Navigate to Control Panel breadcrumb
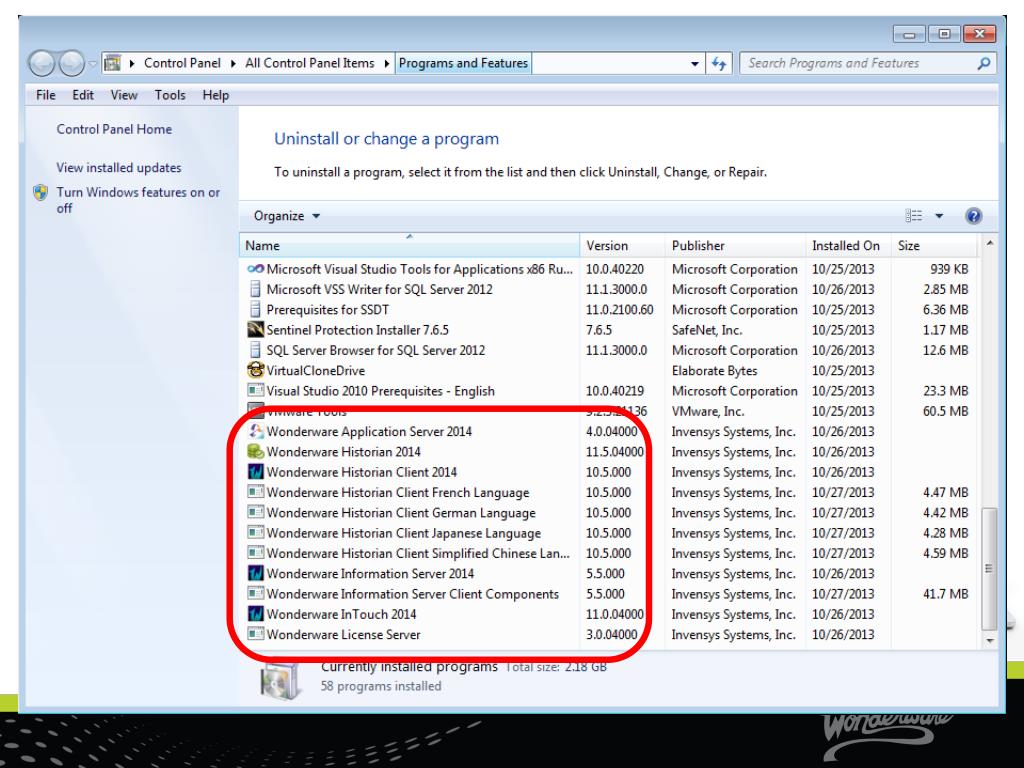 [x=182, y=63]
